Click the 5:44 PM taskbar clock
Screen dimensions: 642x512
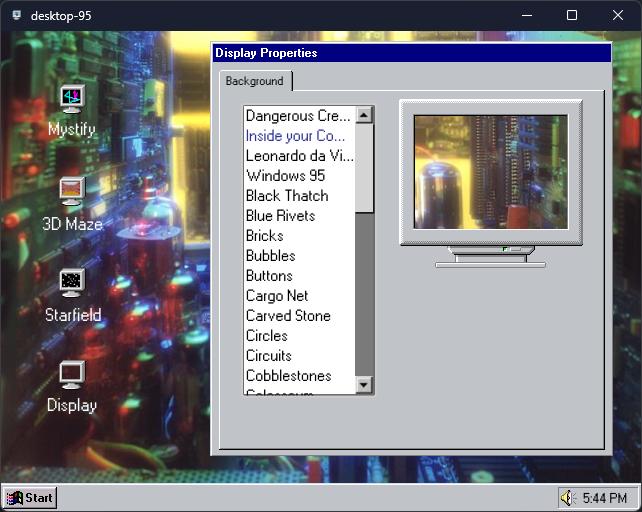(x=605, y=498)
